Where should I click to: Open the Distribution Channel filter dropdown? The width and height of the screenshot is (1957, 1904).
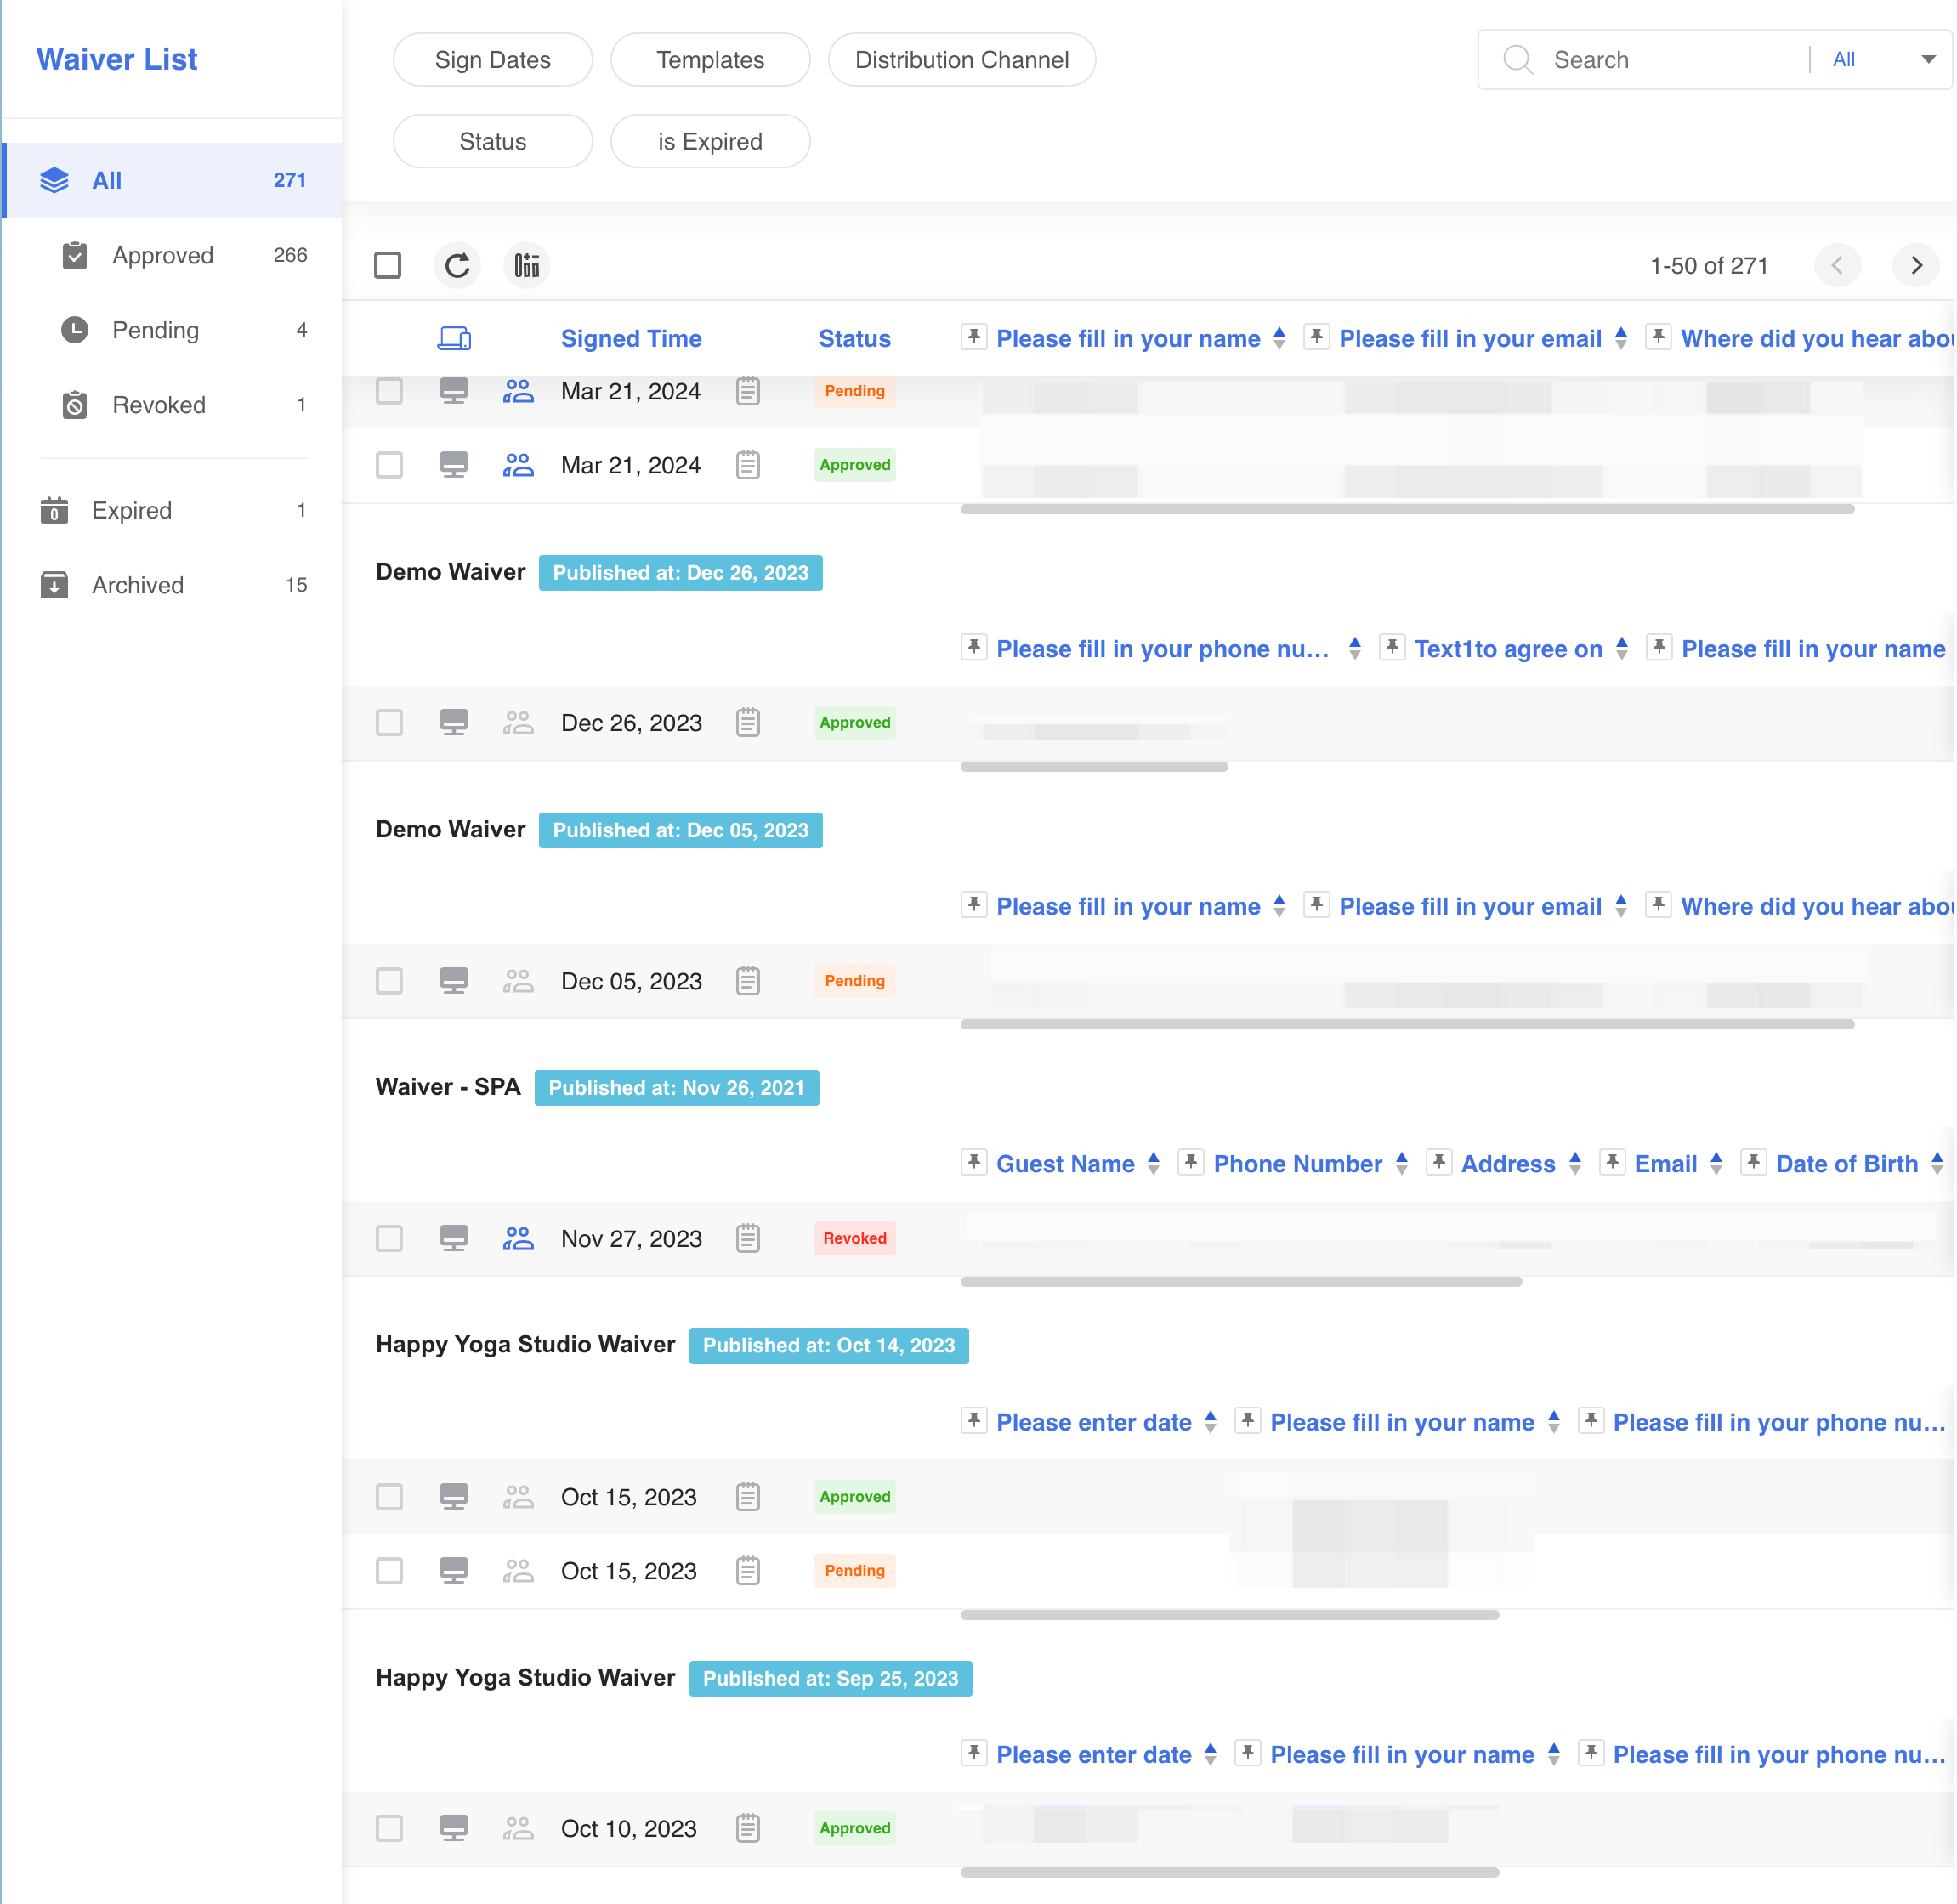click(x=962, y=60)
